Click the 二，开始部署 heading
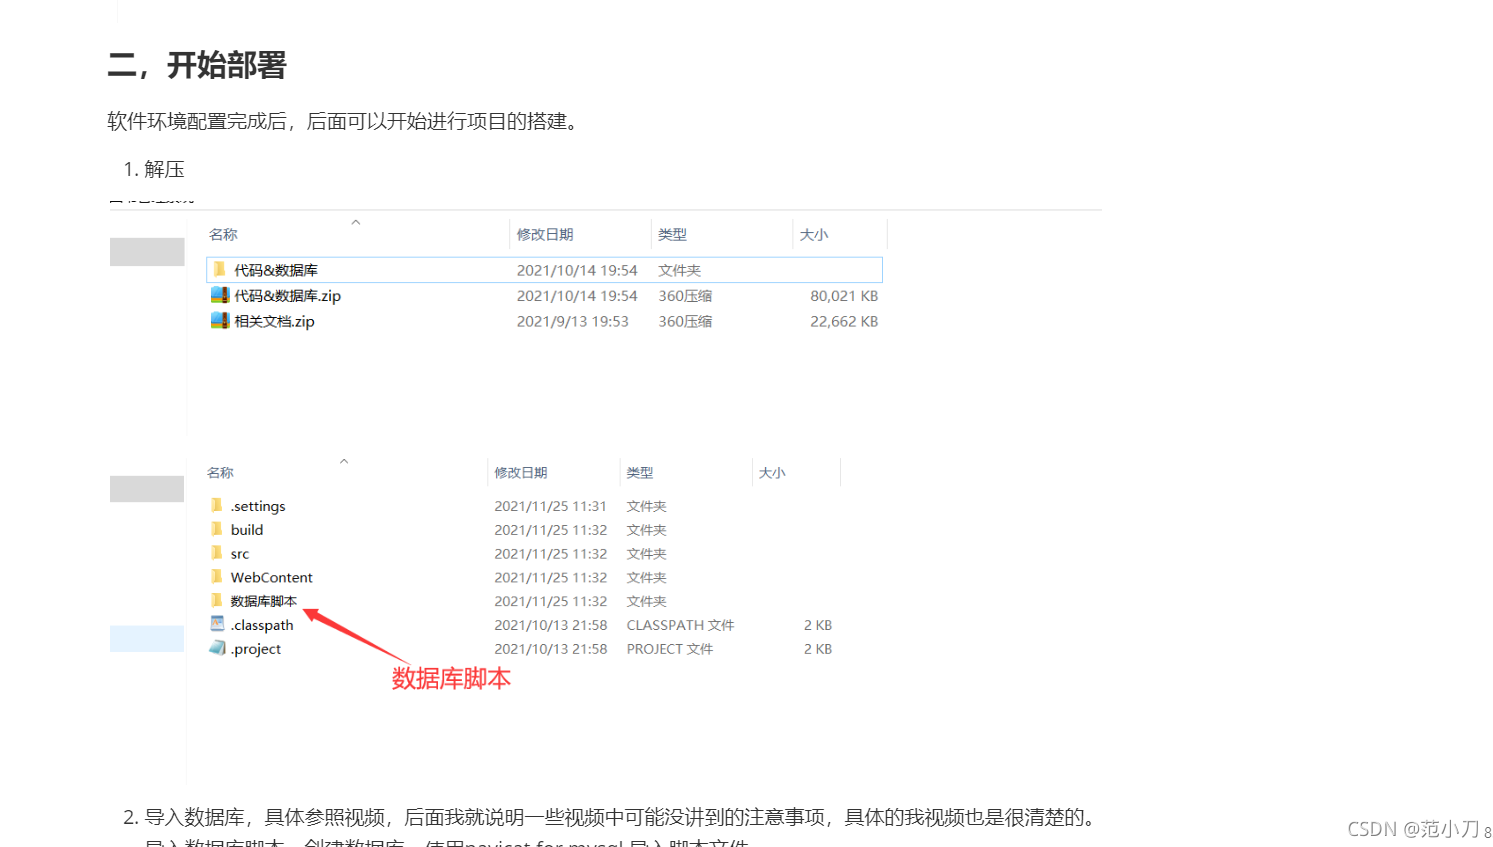1493x847 pixels. pyautogui.click(x=197, y=65)
